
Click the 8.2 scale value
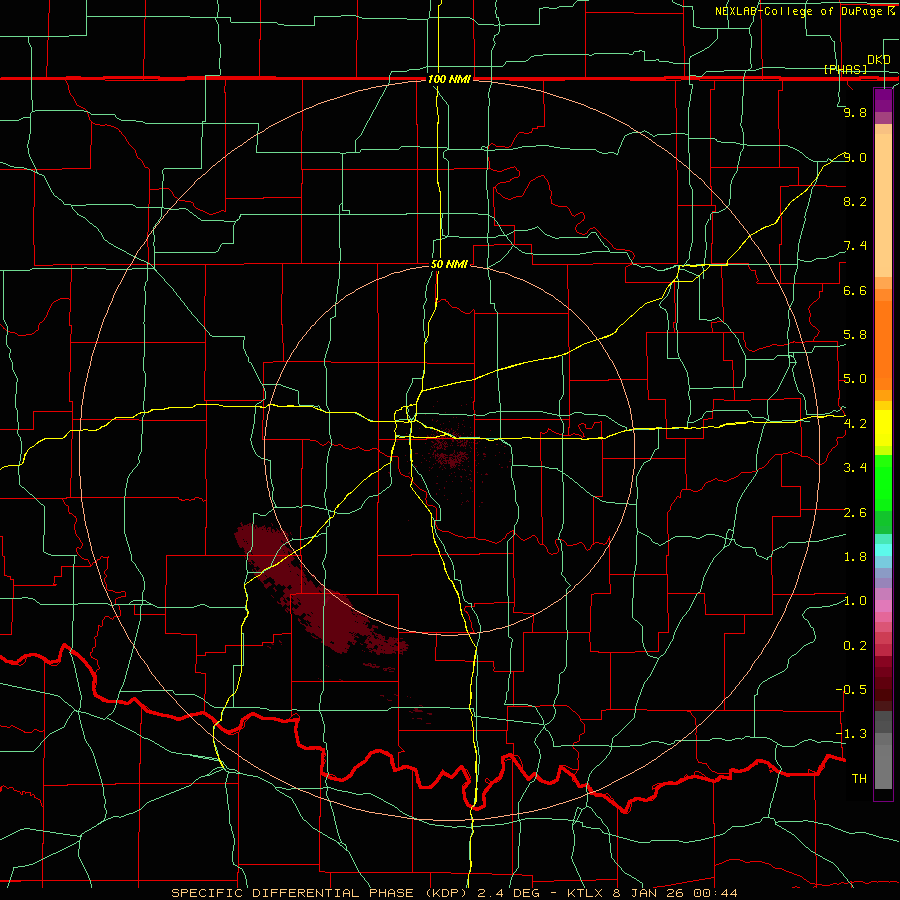click(x=855, y=201)
